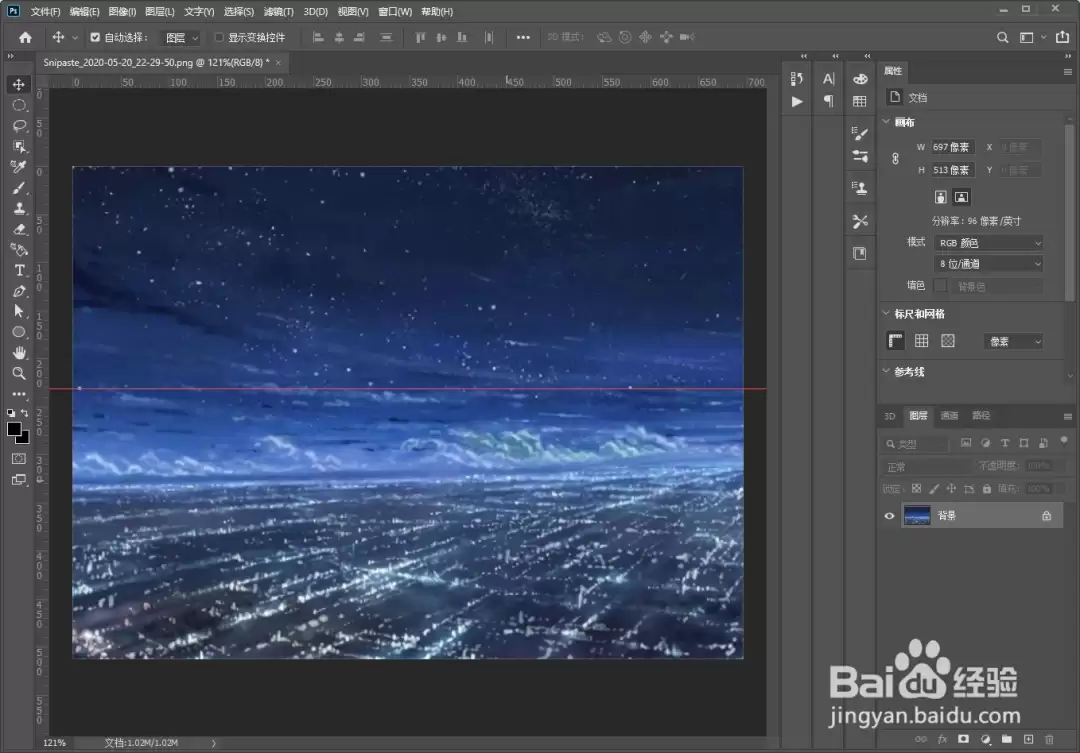This screenshot has height=753, width=1080.
Task: Collapse the 参考线 section
Action: (x=886, y=371)
